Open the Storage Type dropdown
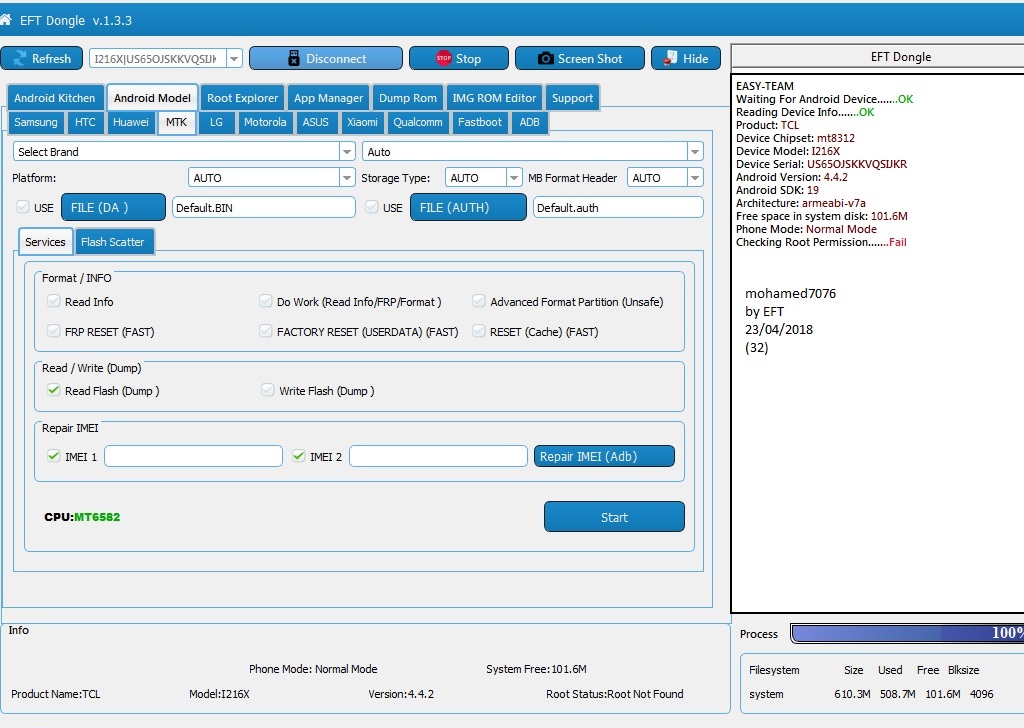Image resolution: width=1024 pixels, height=728 pixels. coord(483,178)
